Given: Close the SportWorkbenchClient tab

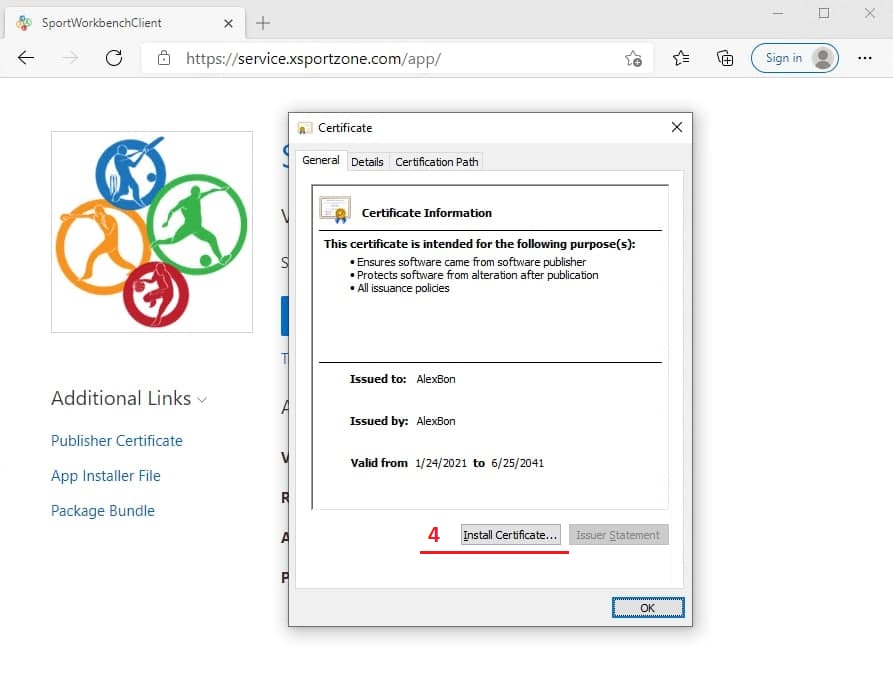Looking at the screenshot, I should pyautogui.click(x=228, y=22).
